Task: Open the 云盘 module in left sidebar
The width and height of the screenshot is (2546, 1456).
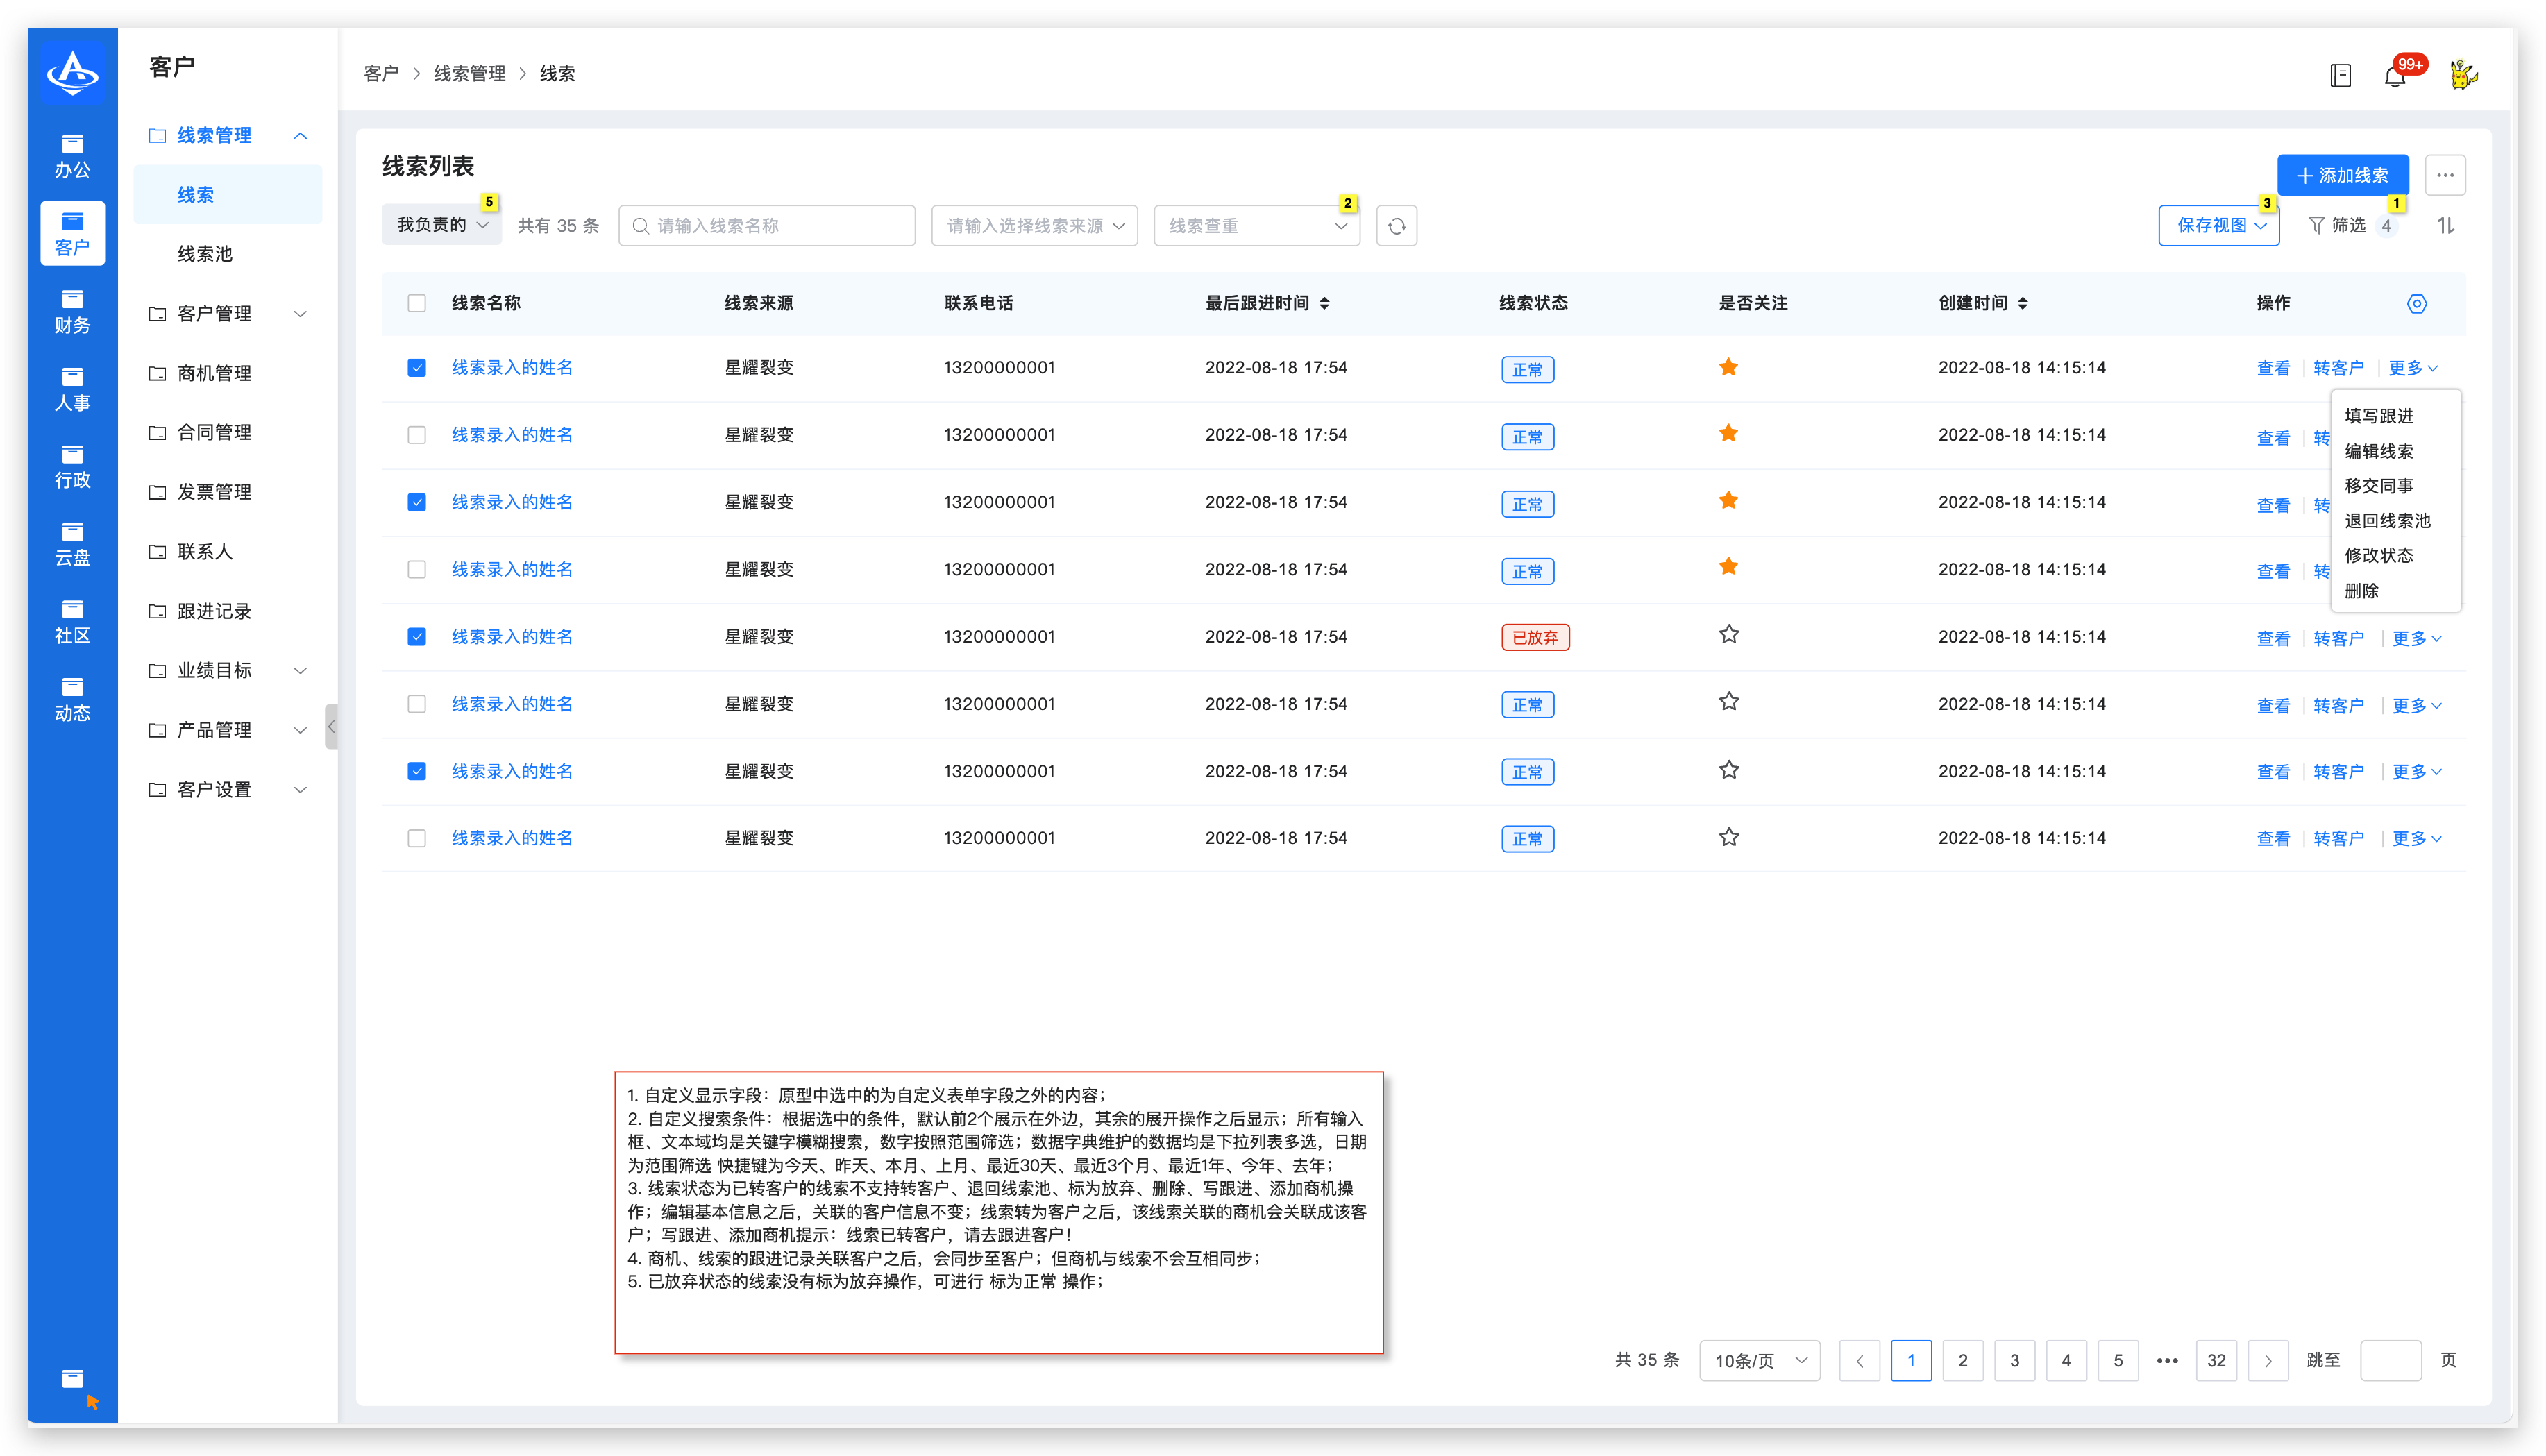Action: [x=72, y=544]
